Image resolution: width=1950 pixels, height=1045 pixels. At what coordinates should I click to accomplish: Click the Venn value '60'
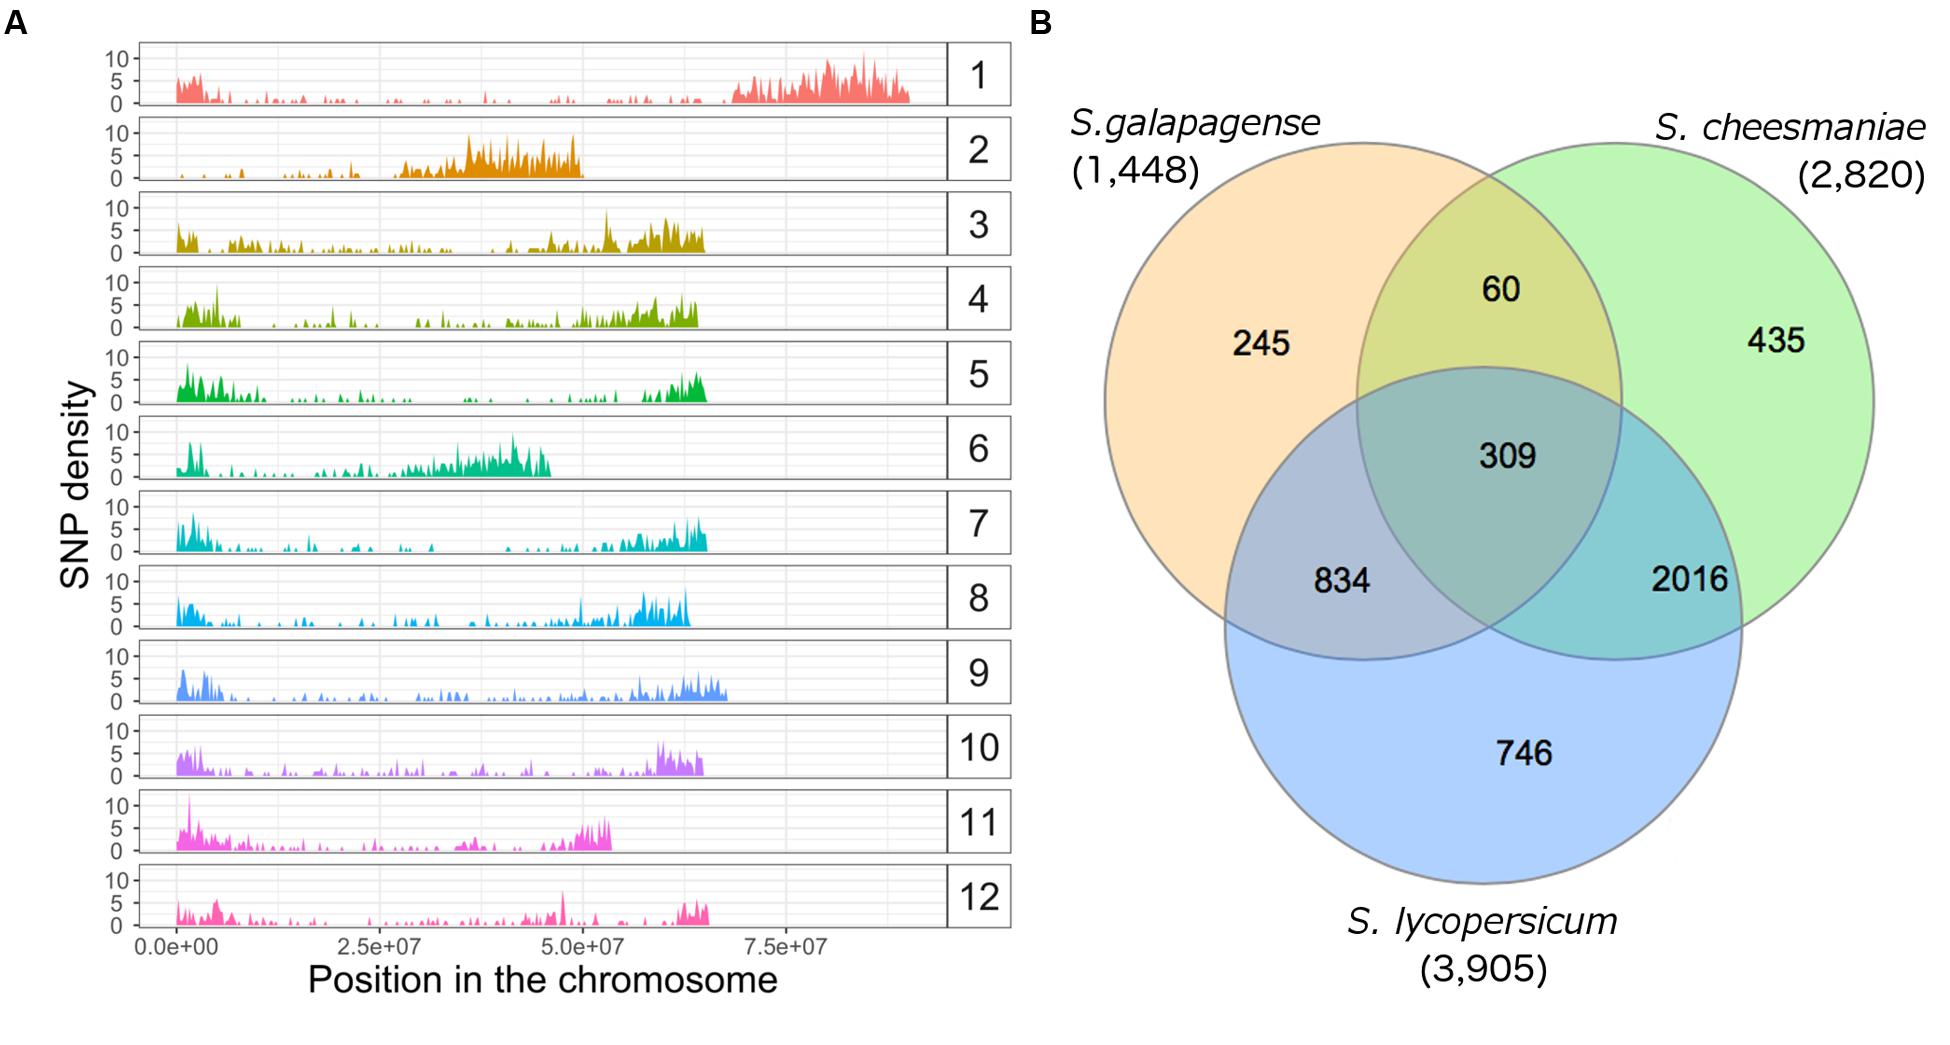coord(1500,289)
